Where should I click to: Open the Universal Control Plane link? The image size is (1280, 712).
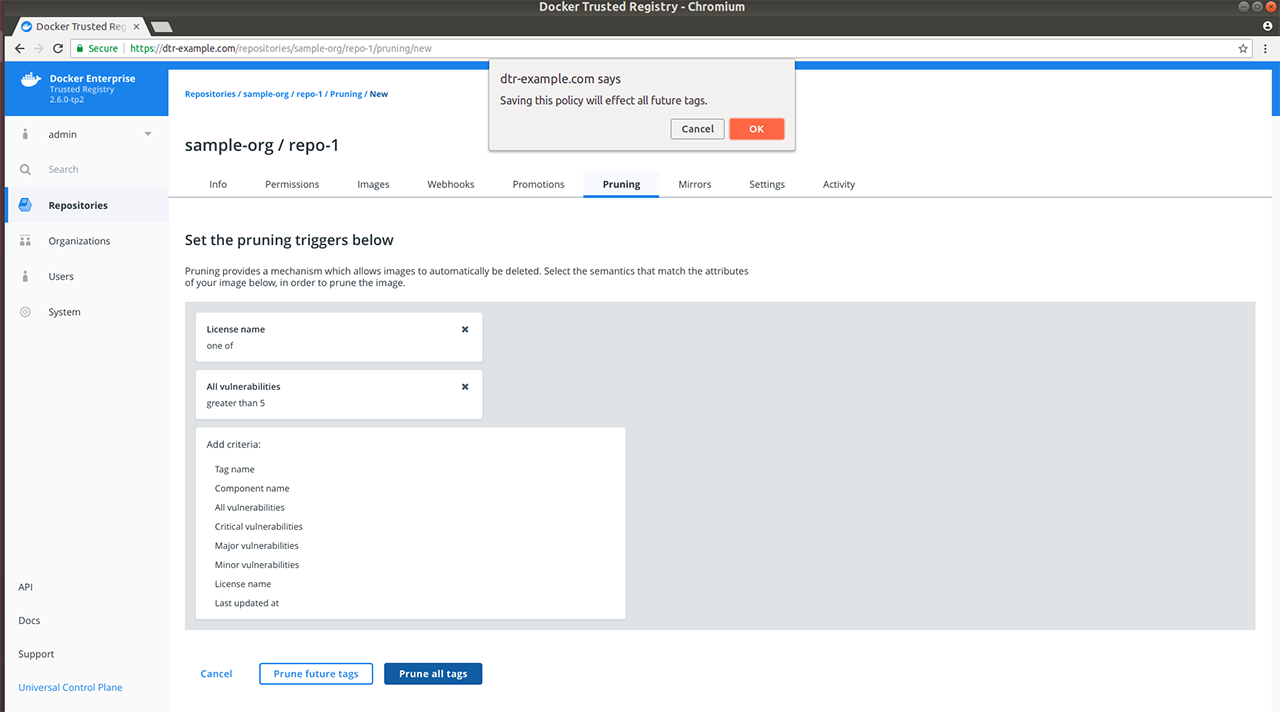pos(70,687)
